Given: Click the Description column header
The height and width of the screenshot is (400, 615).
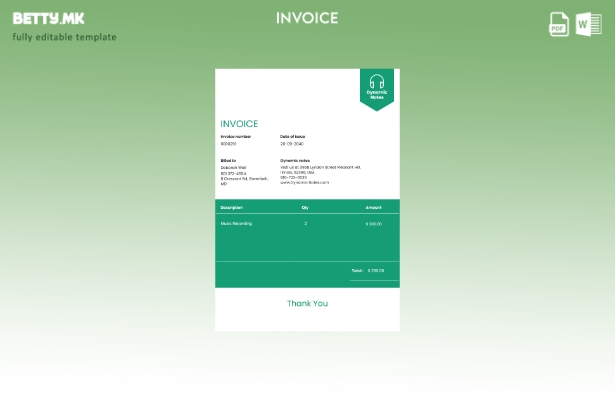Looking at the screenshot, I should [231, 207].
